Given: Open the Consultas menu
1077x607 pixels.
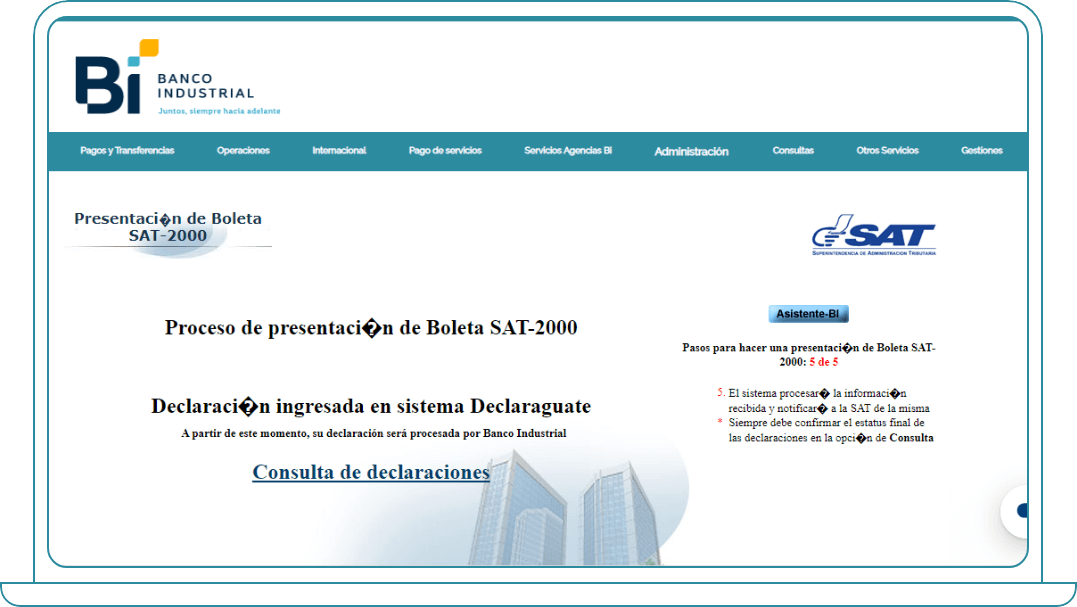Looking at the screenshot, I should pyautogui.click(x=793, y=150).
